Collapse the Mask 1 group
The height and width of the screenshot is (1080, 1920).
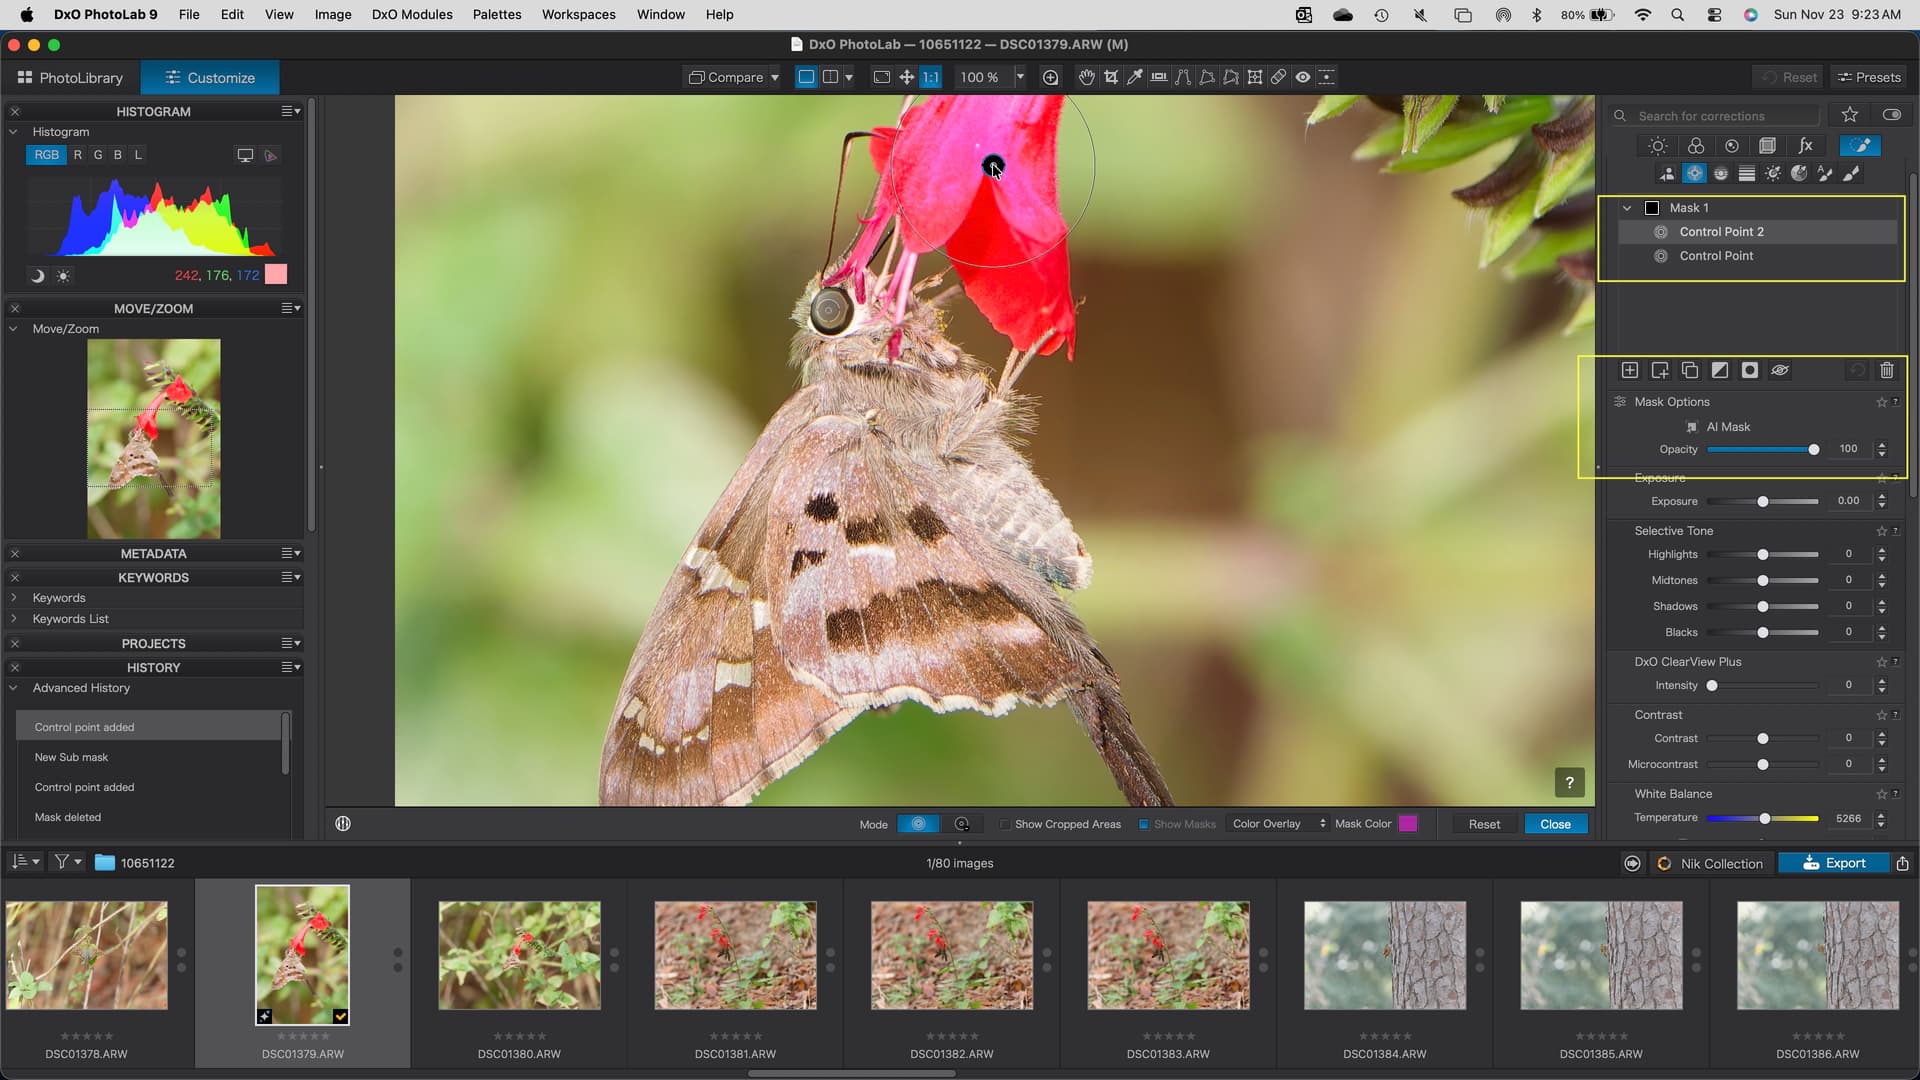click(1627, 208)
